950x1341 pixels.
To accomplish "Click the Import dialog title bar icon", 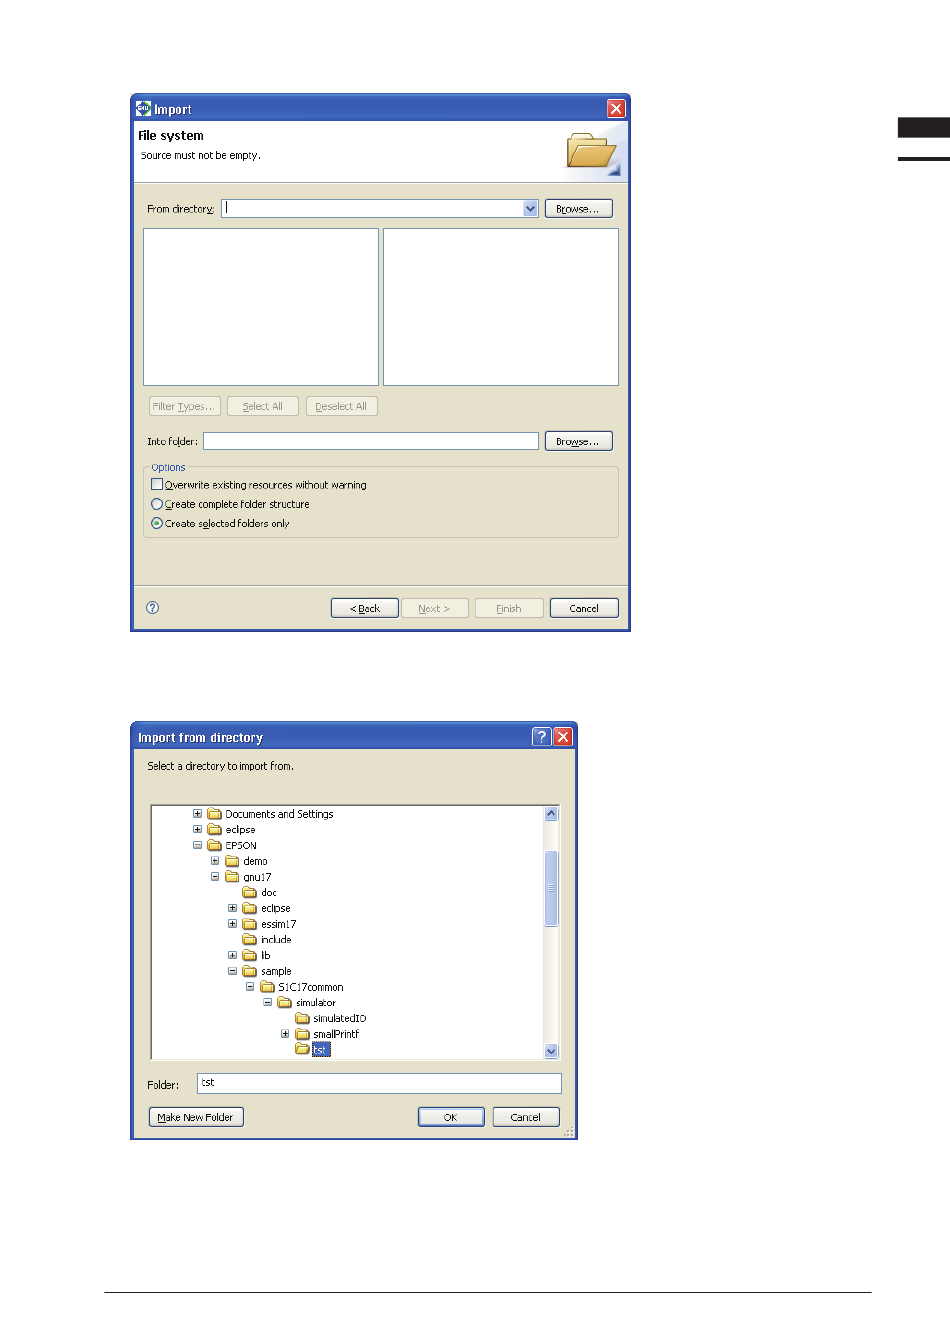I will coord(143,108).
